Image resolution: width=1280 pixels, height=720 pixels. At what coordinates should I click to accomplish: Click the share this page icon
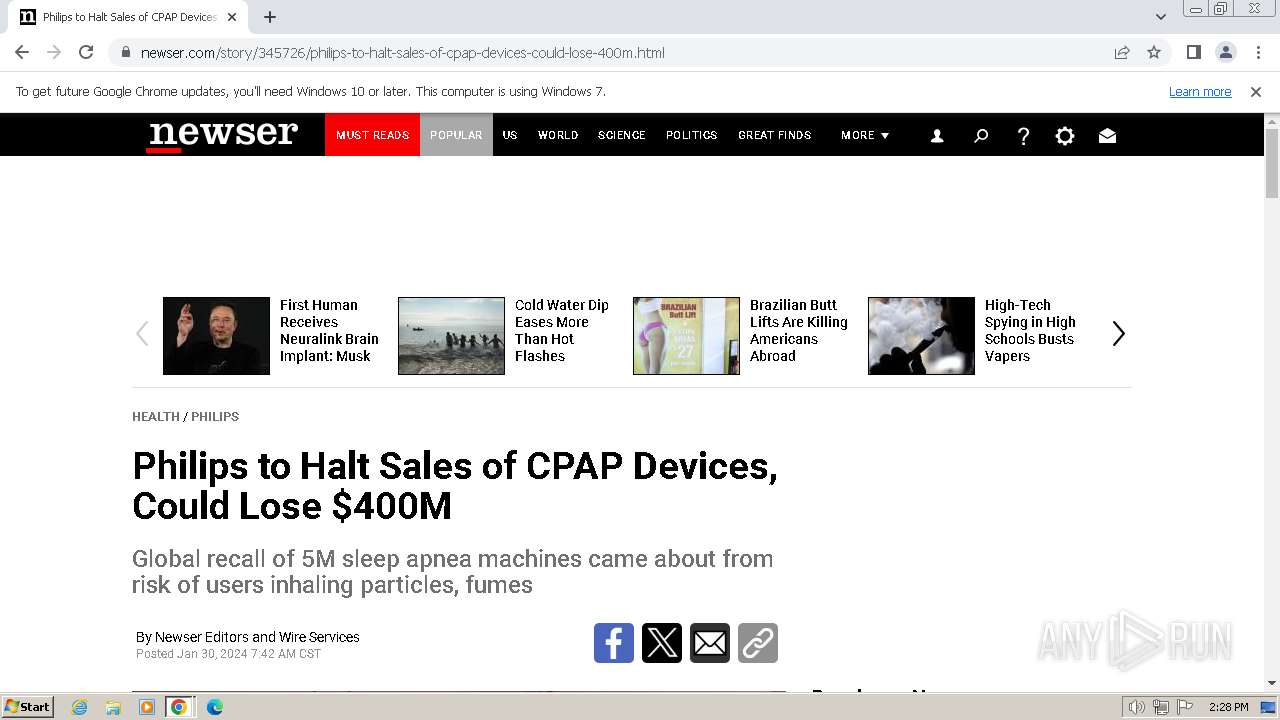click(1122, 52)
